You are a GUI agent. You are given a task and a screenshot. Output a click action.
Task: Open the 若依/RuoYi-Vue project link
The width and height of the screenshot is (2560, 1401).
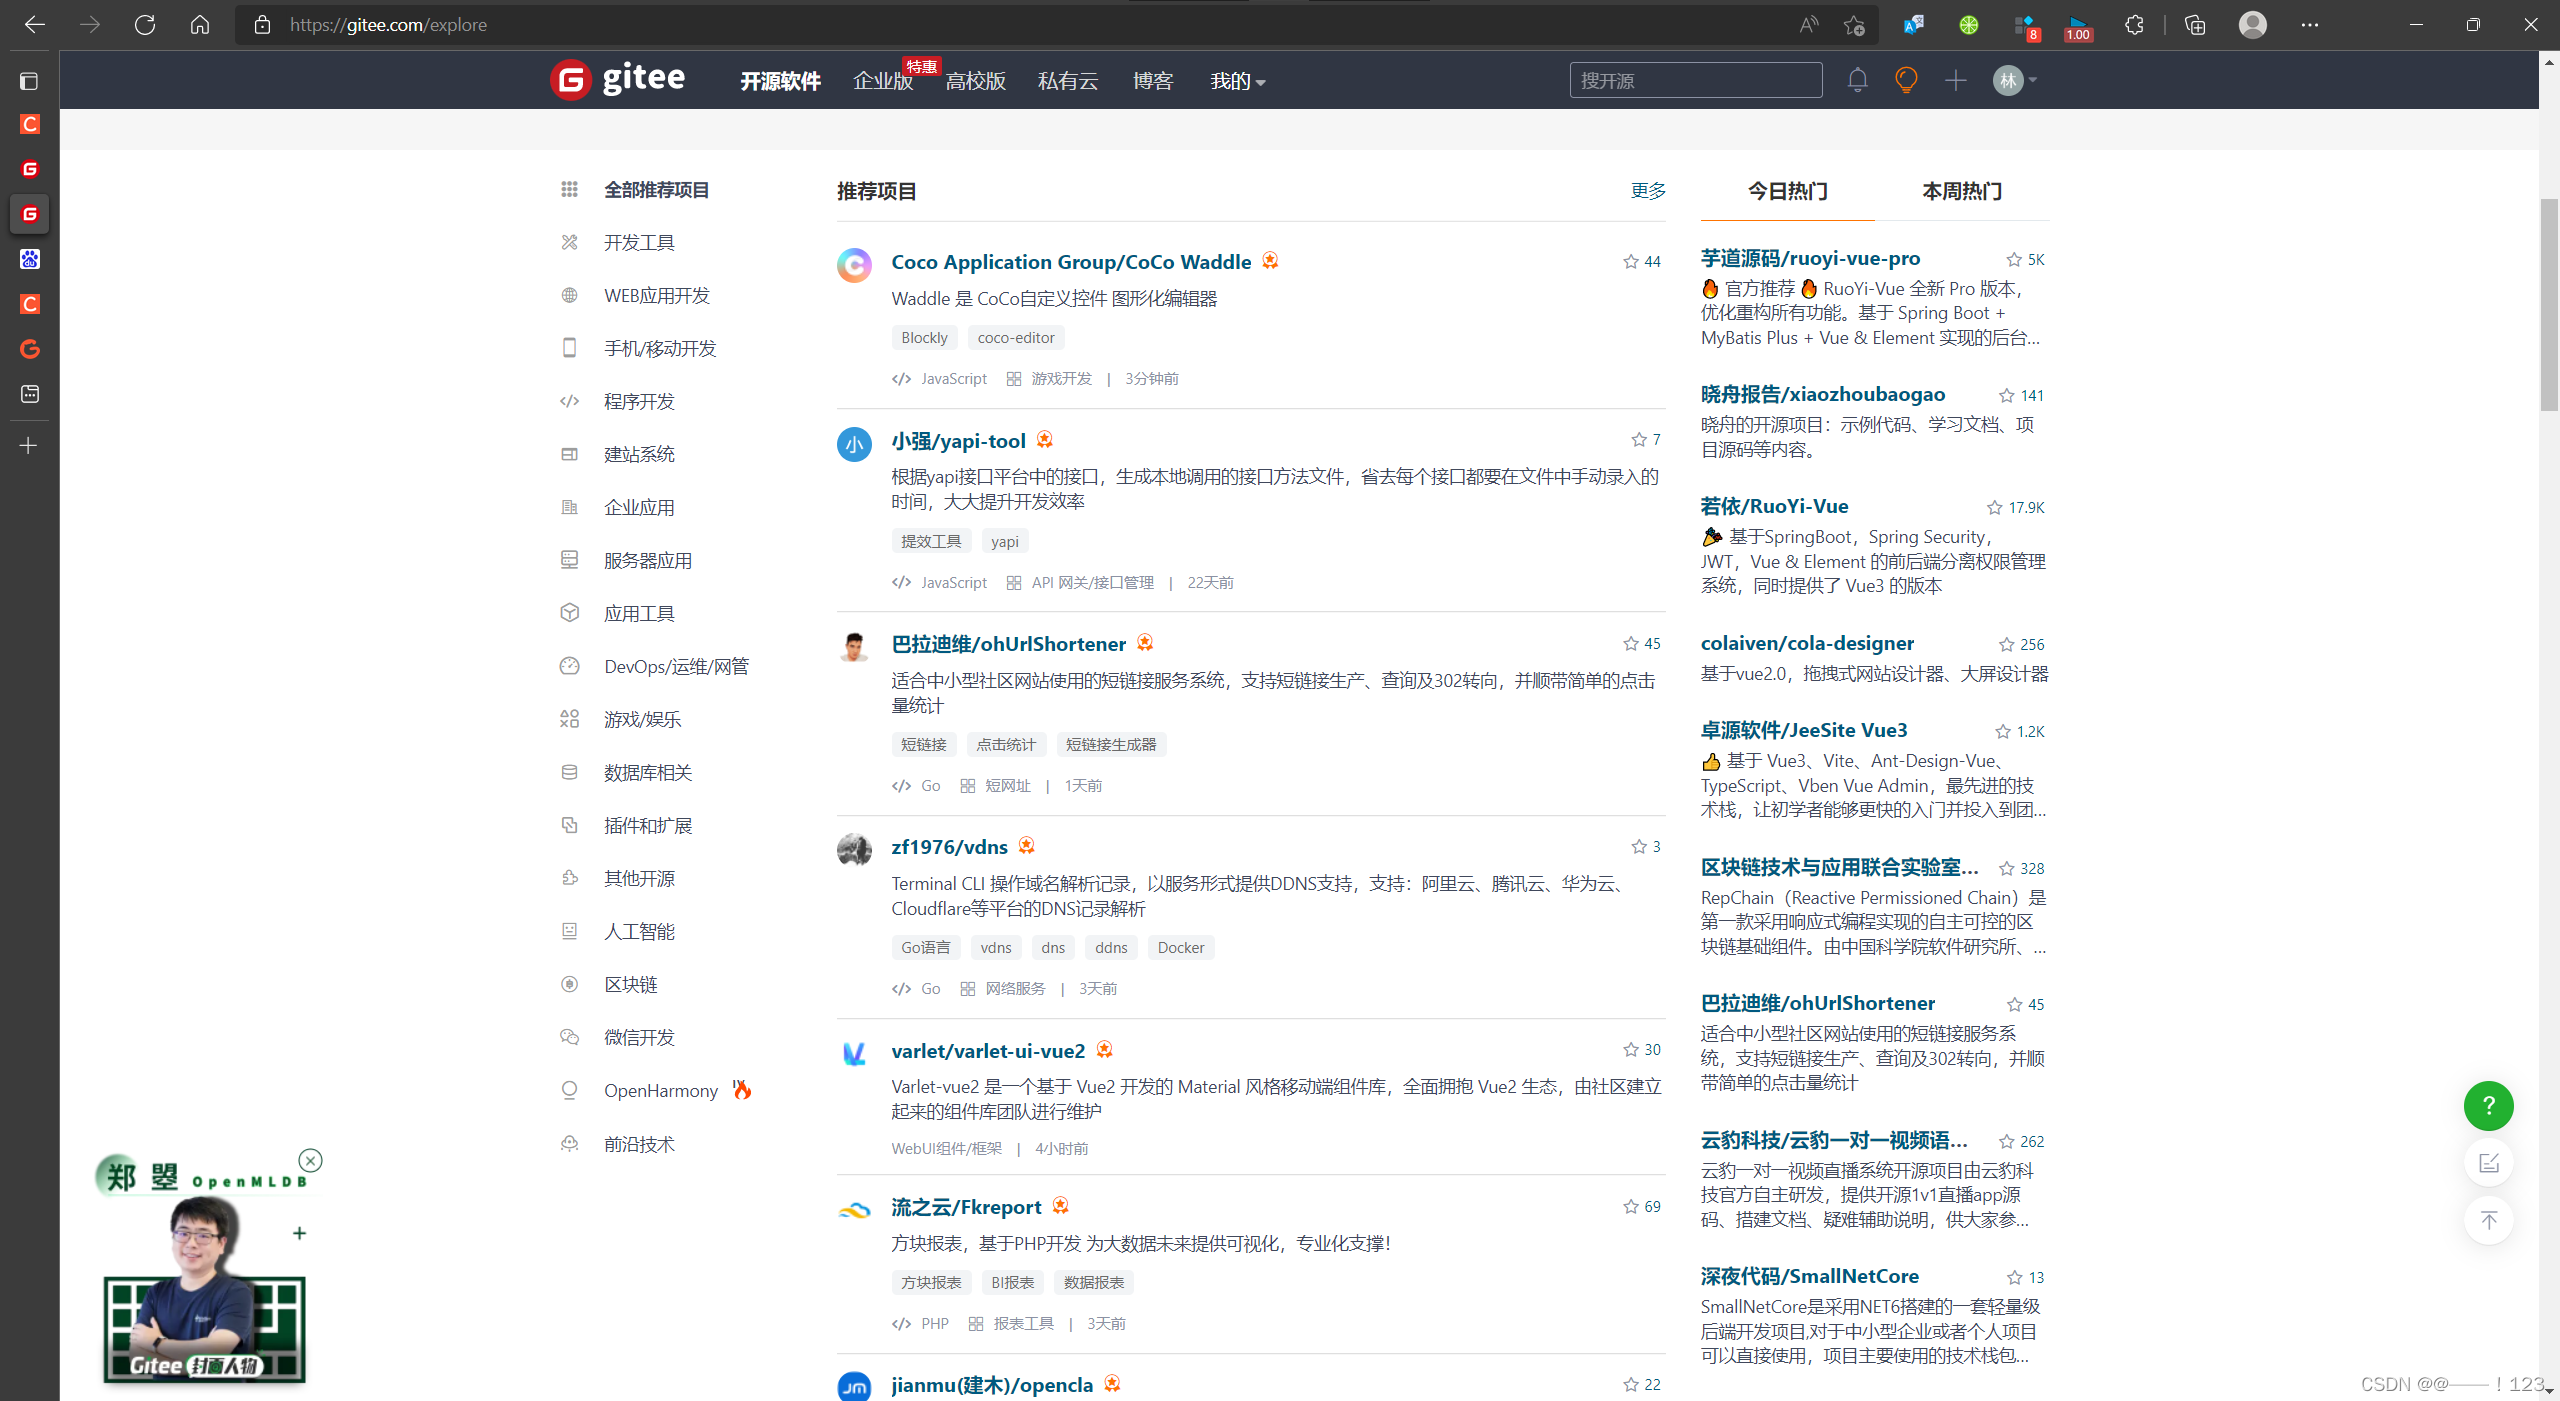pyautogui.click(x=1773, y=506)
